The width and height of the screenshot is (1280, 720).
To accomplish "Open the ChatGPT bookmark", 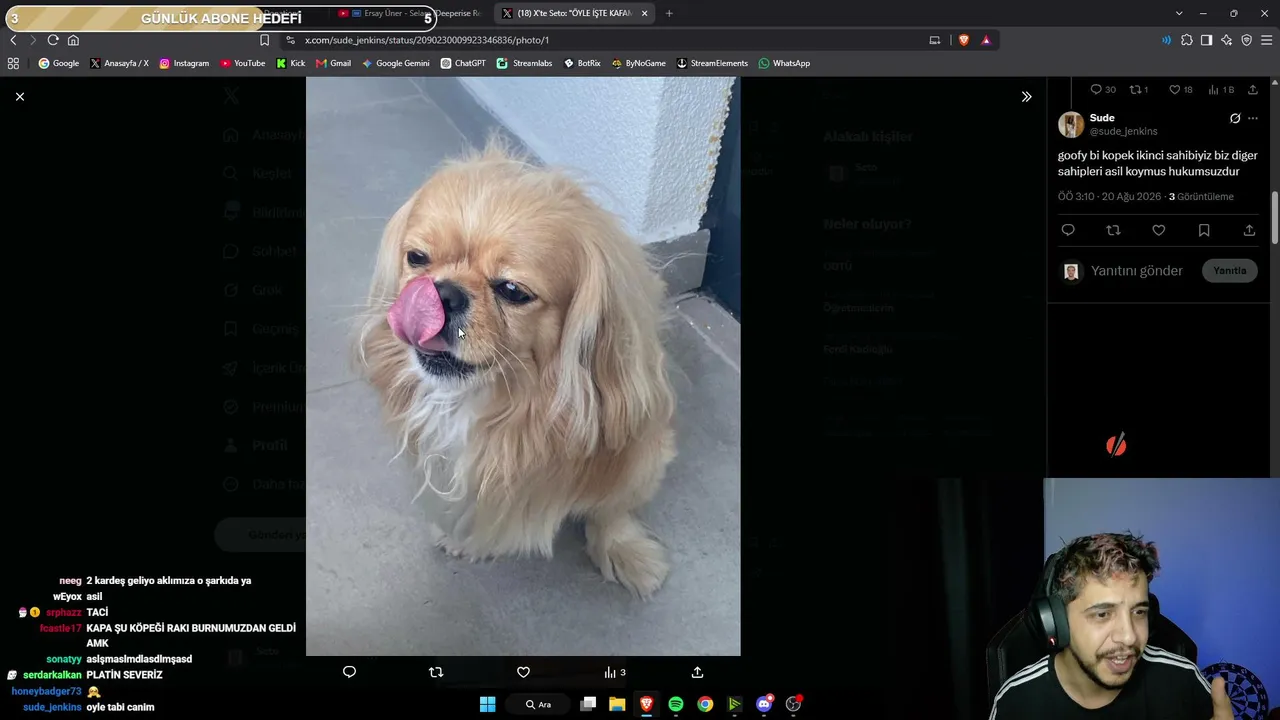I will 463,63.
